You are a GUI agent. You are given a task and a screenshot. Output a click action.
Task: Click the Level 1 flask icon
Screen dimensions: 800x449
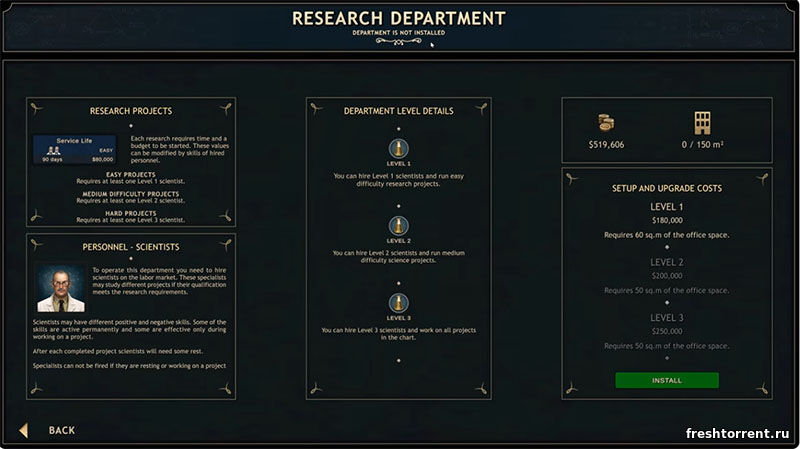[x=398, y=148]
